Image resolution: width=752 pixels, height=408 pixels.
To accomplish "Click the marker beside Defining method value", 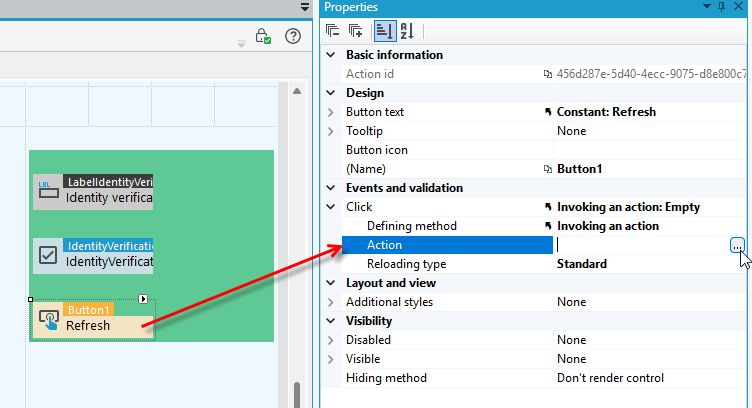I will point(548,226).
